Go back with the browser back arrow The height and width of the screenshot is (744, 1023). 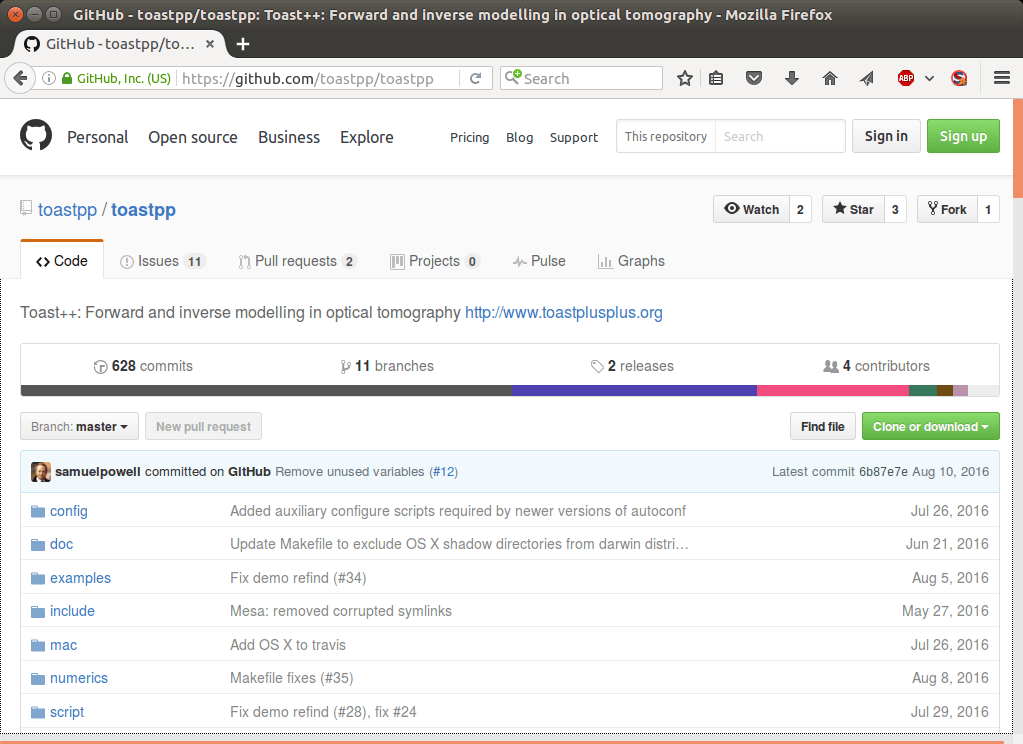pyautogui.click(x=20, y=78)
